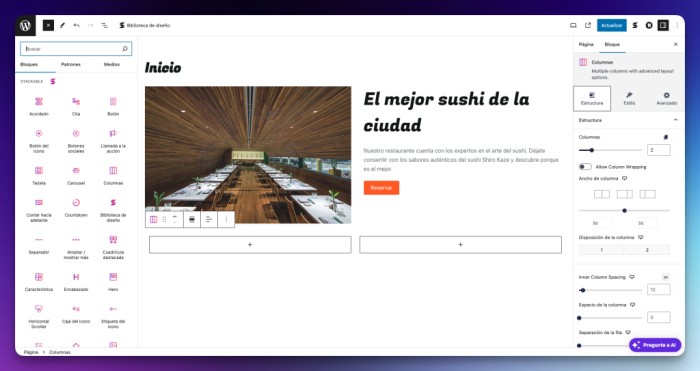Select the Bloques tab

point(29,65)
